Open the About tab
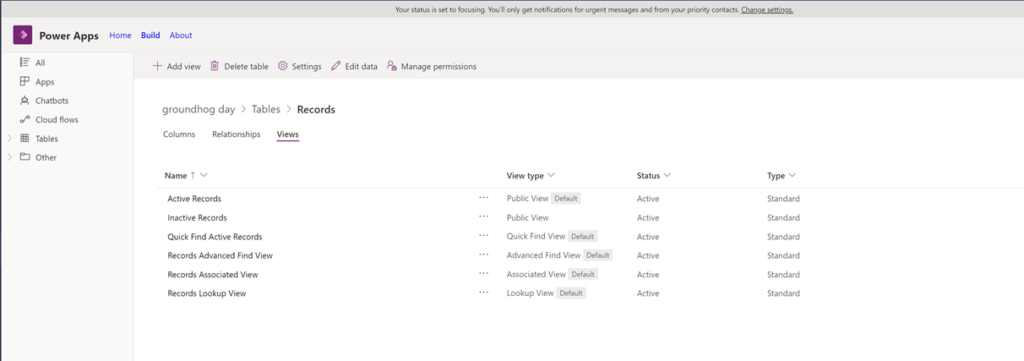This screenshot has width=1024, height=361. pyautogui.click(x=181, y=35)
